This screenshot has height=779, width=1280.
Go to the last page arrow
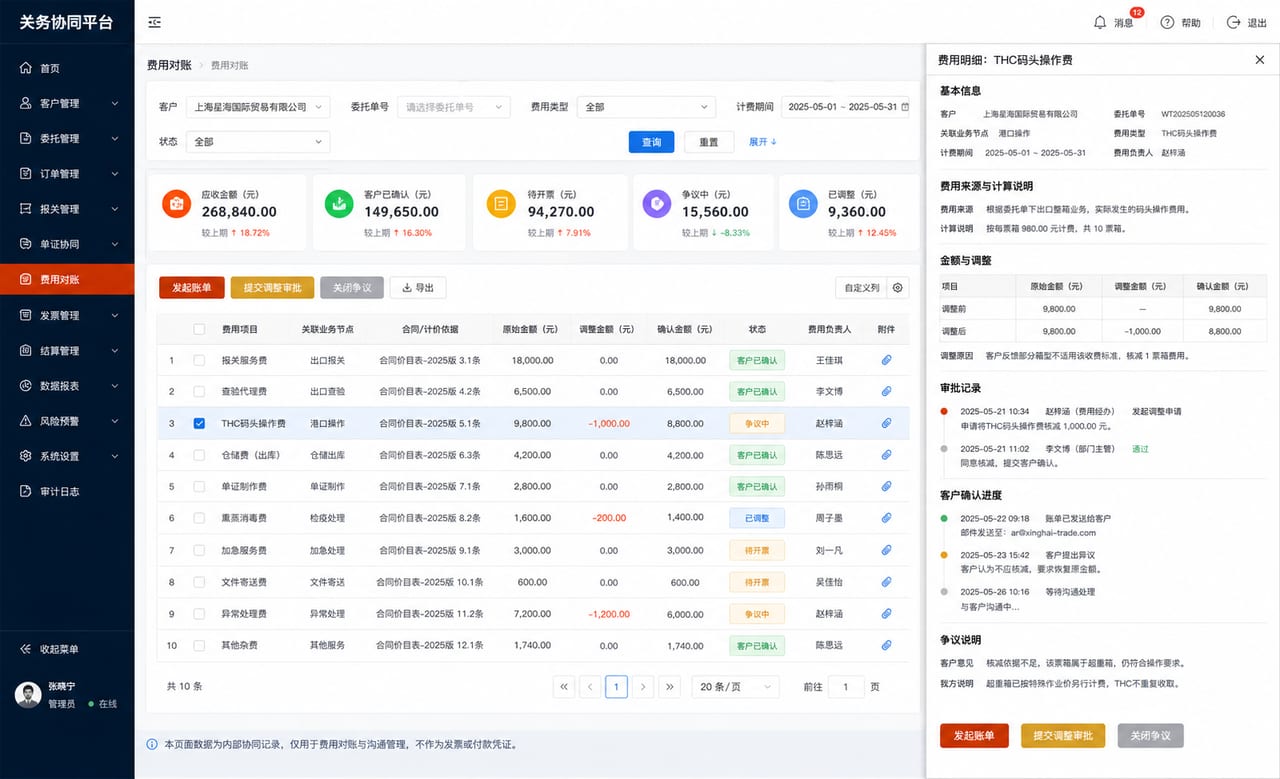[669, 686]
